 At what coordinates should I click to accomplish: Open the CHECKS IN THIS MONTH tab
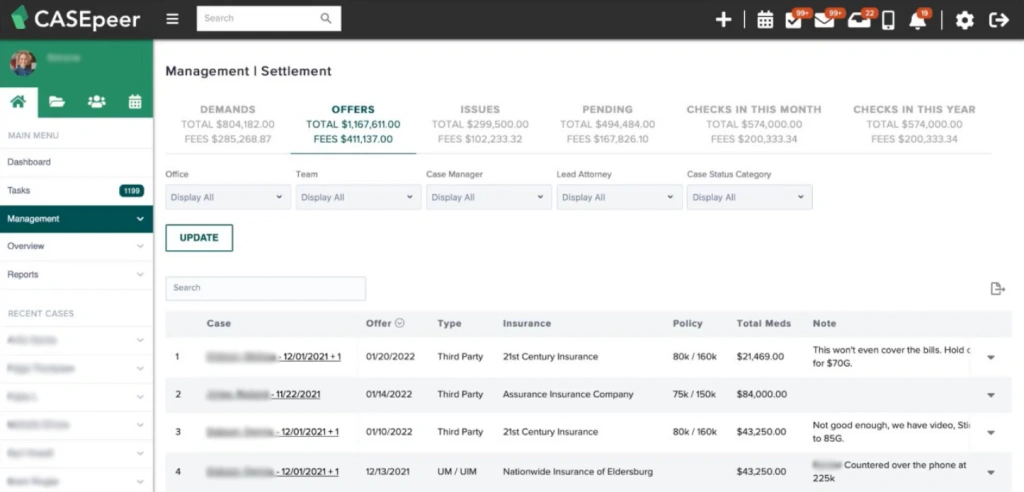[754, 124]
